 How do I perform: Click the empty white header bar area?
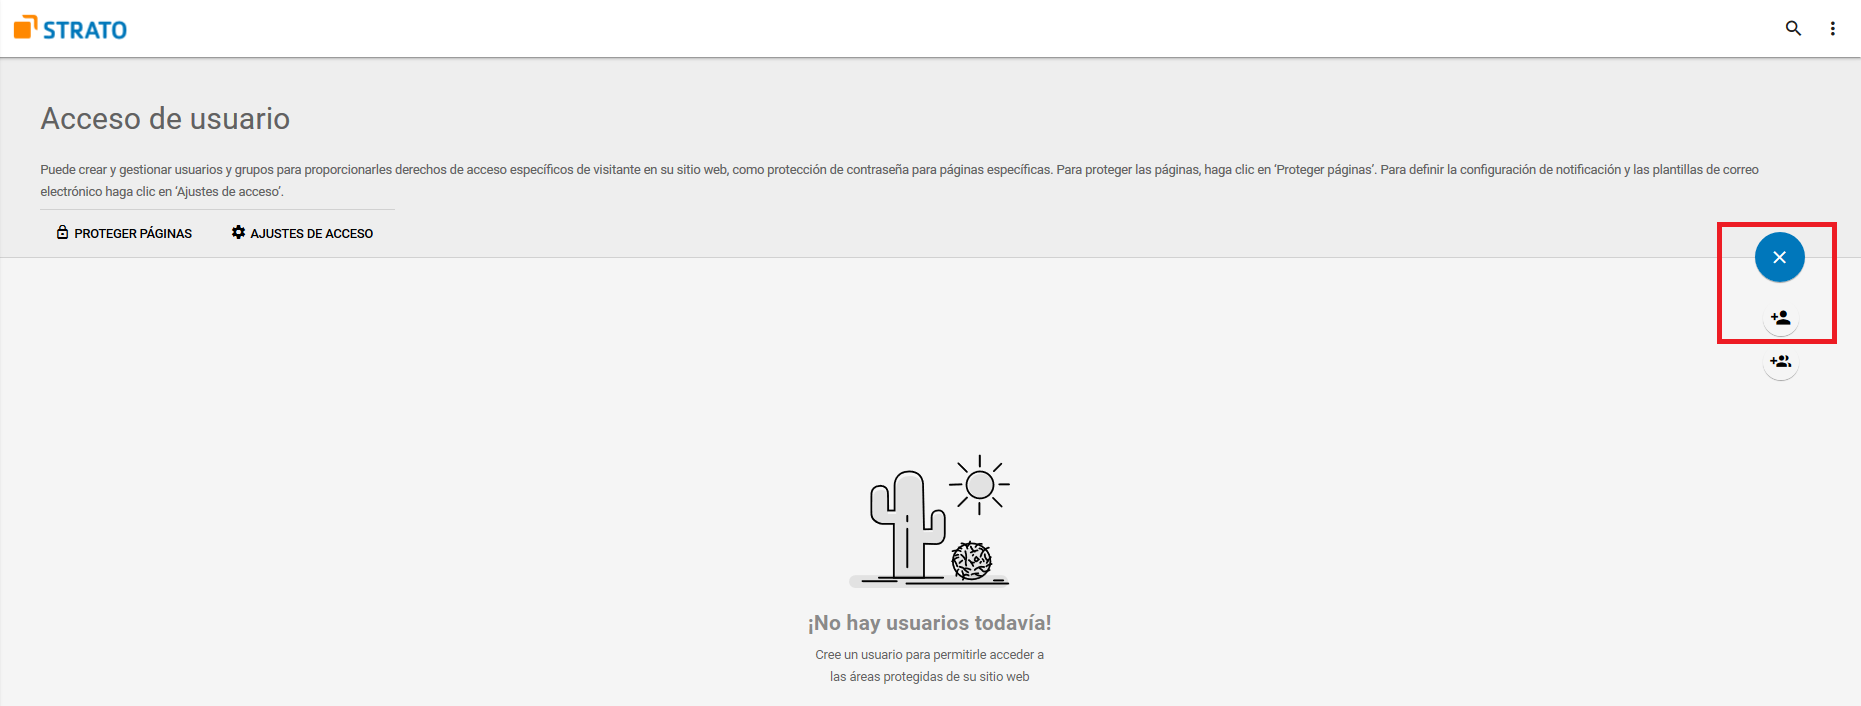900,28
